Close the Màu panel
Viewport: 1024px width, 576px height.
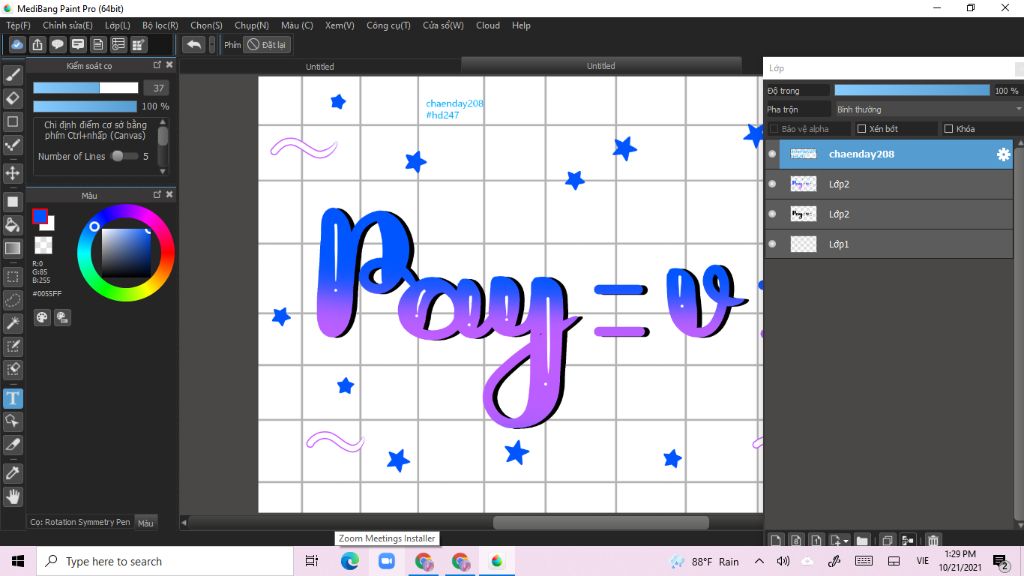pos(169,195)
